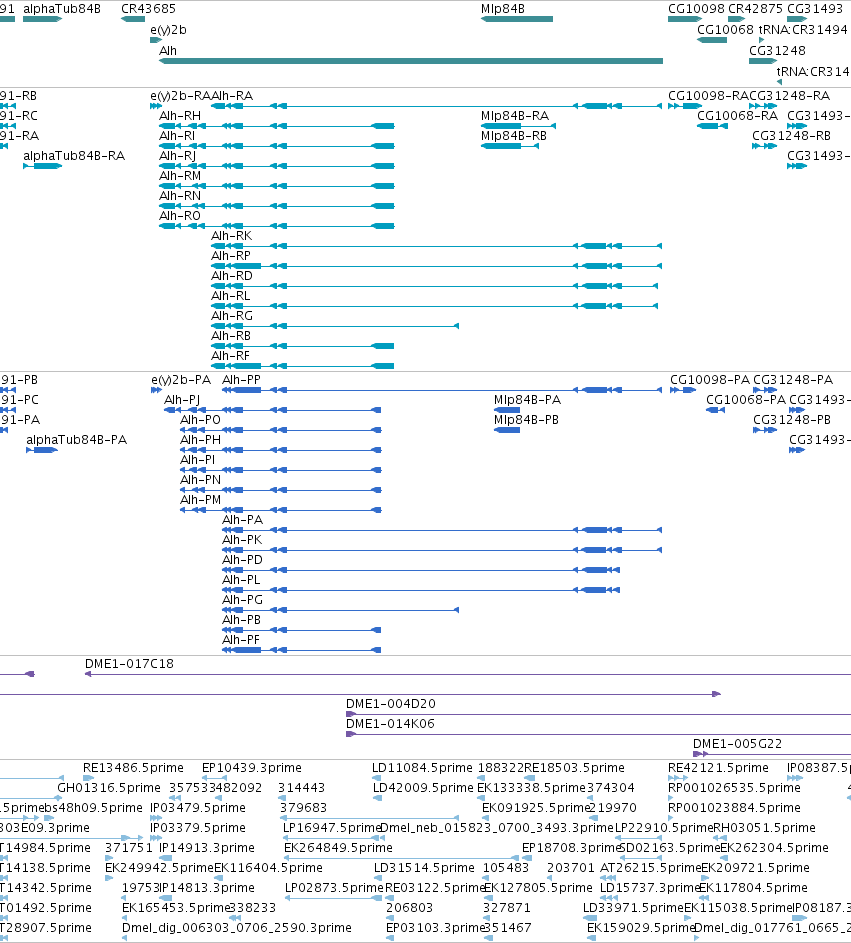Viewport: 851px width, 943px height.
Task: Select the Alh-PB protein label
Action: [241, 620]
